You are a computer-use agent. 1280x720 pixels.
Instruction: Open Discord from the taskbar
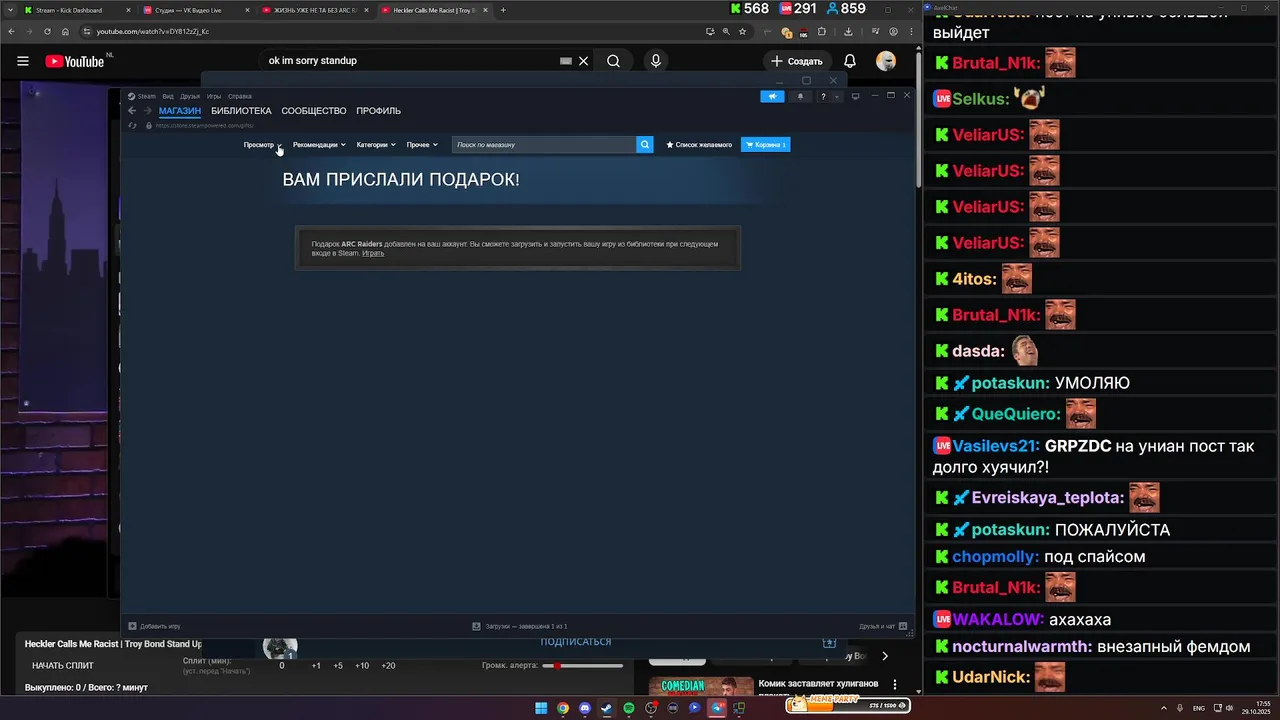(585, 708)
